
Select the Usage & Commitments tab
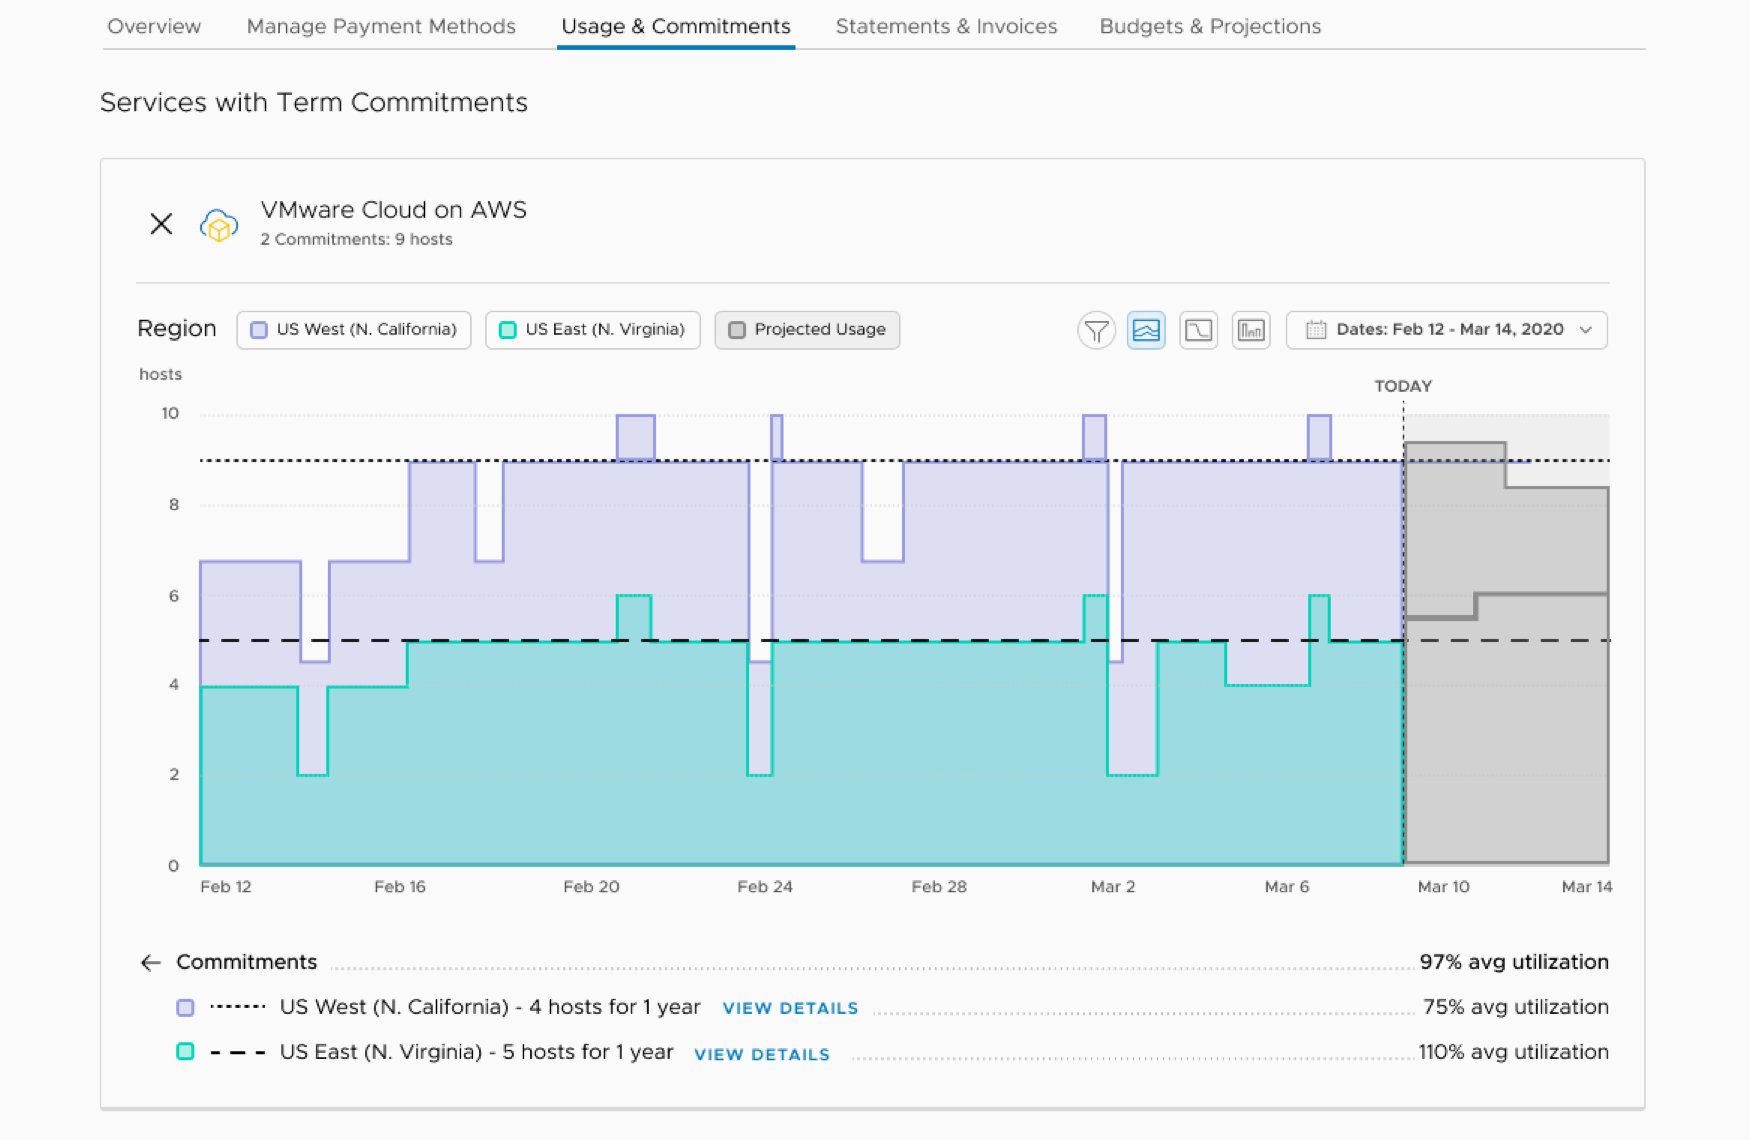pyautogui.click(x=676, y=26)
